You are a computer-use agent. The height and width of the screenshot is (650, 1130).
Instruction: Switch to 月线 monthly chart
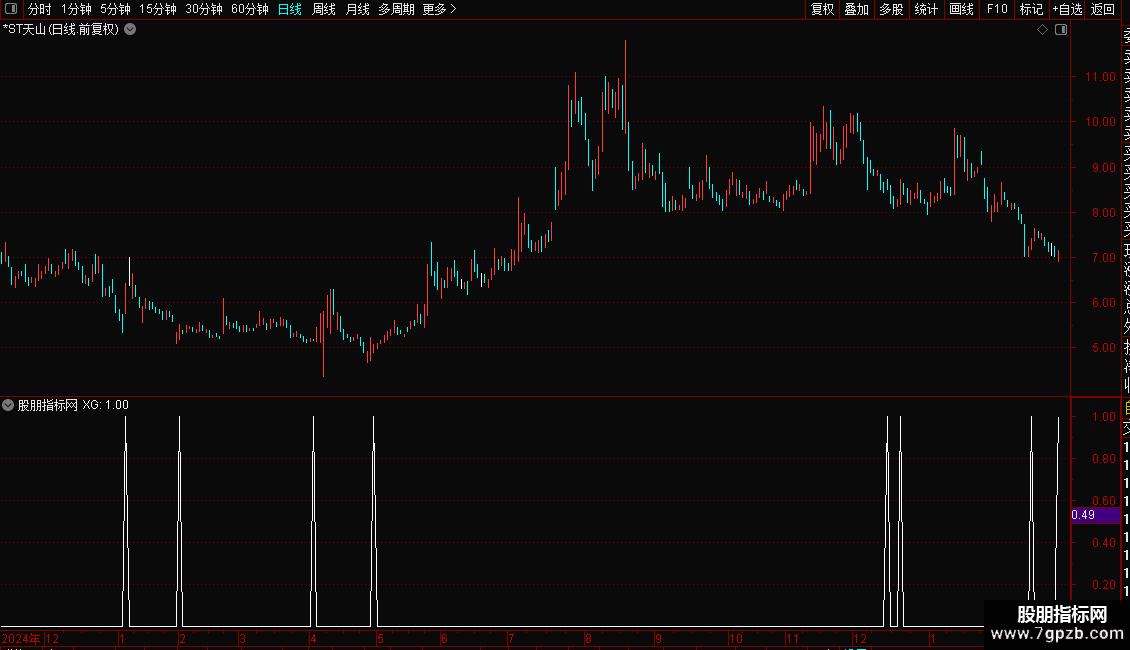(357, 9)
